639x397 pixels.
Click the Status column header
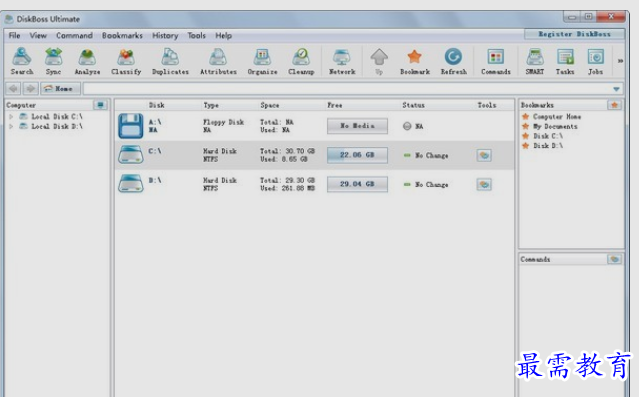point(413,105)
